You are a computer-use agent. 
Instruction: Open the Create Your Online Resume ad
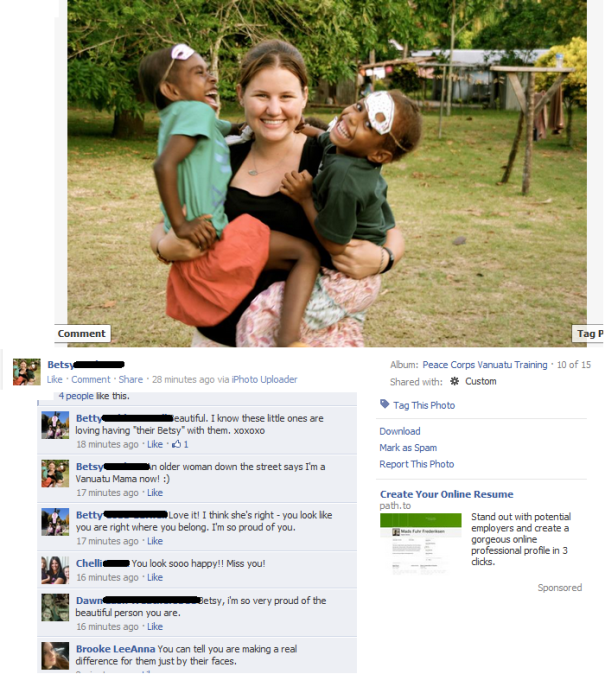446,494
